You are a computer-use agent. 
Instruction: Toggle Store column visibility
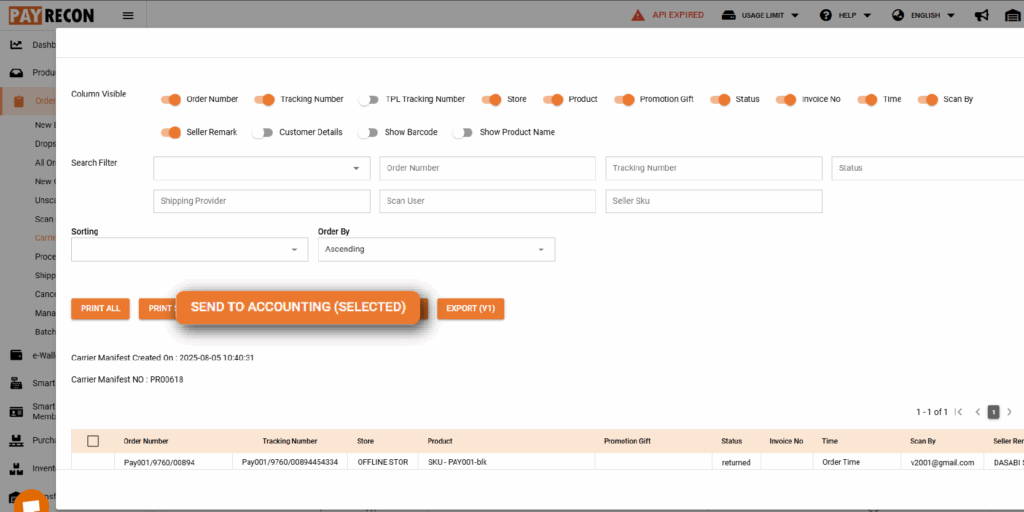tap(491, 100)
